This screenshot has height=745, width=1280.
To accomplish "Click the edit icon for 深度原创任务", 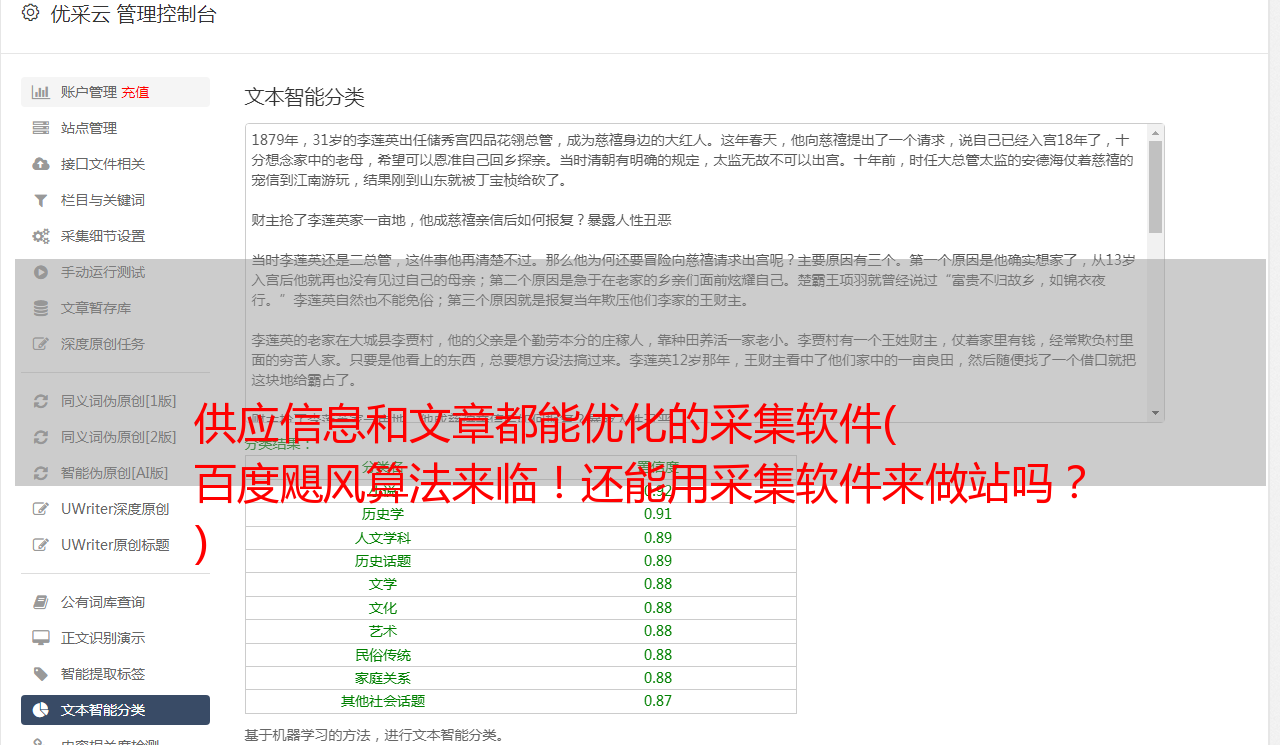I will pos(41,344).
